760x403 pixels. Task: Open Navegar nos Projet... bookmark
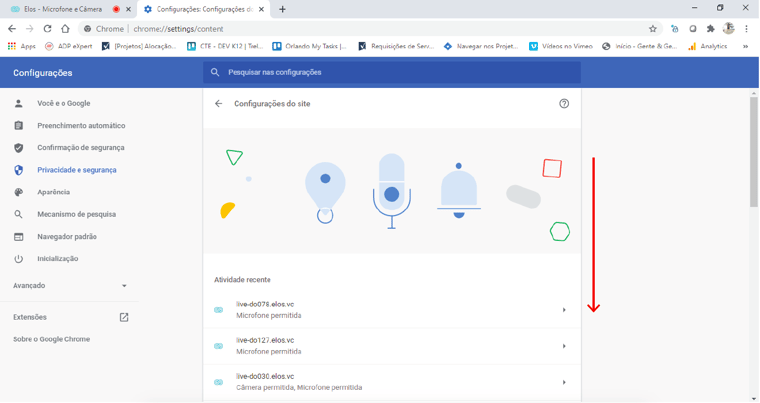tap(481, 47)
